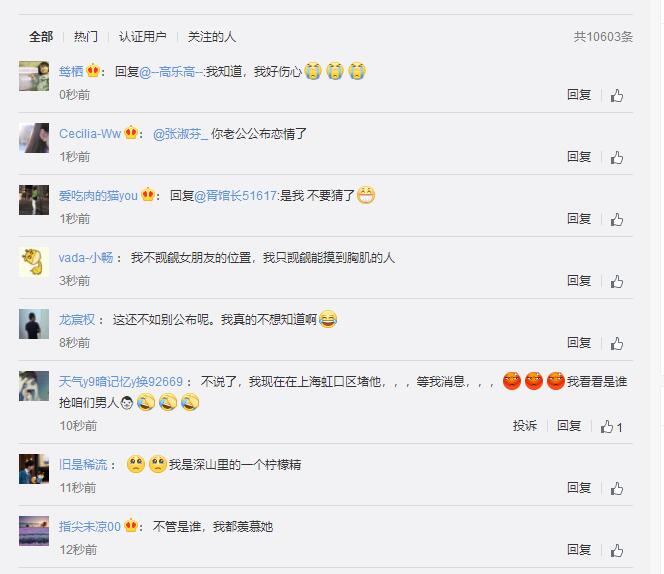The width and height of the screenshot is (664, 574).
Task: Switch to the 热门 comments tab
Action: (x=86, y=37)
